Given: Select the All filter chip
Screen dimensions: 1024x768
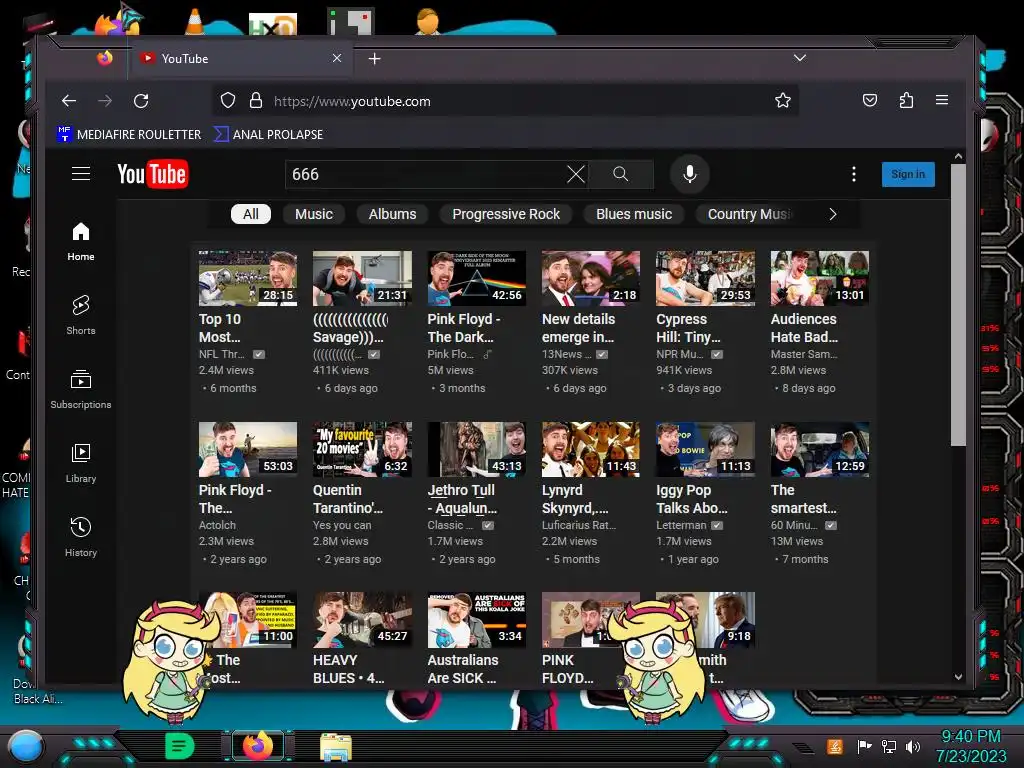Looking at the screenshot, I should coord(251,214).
